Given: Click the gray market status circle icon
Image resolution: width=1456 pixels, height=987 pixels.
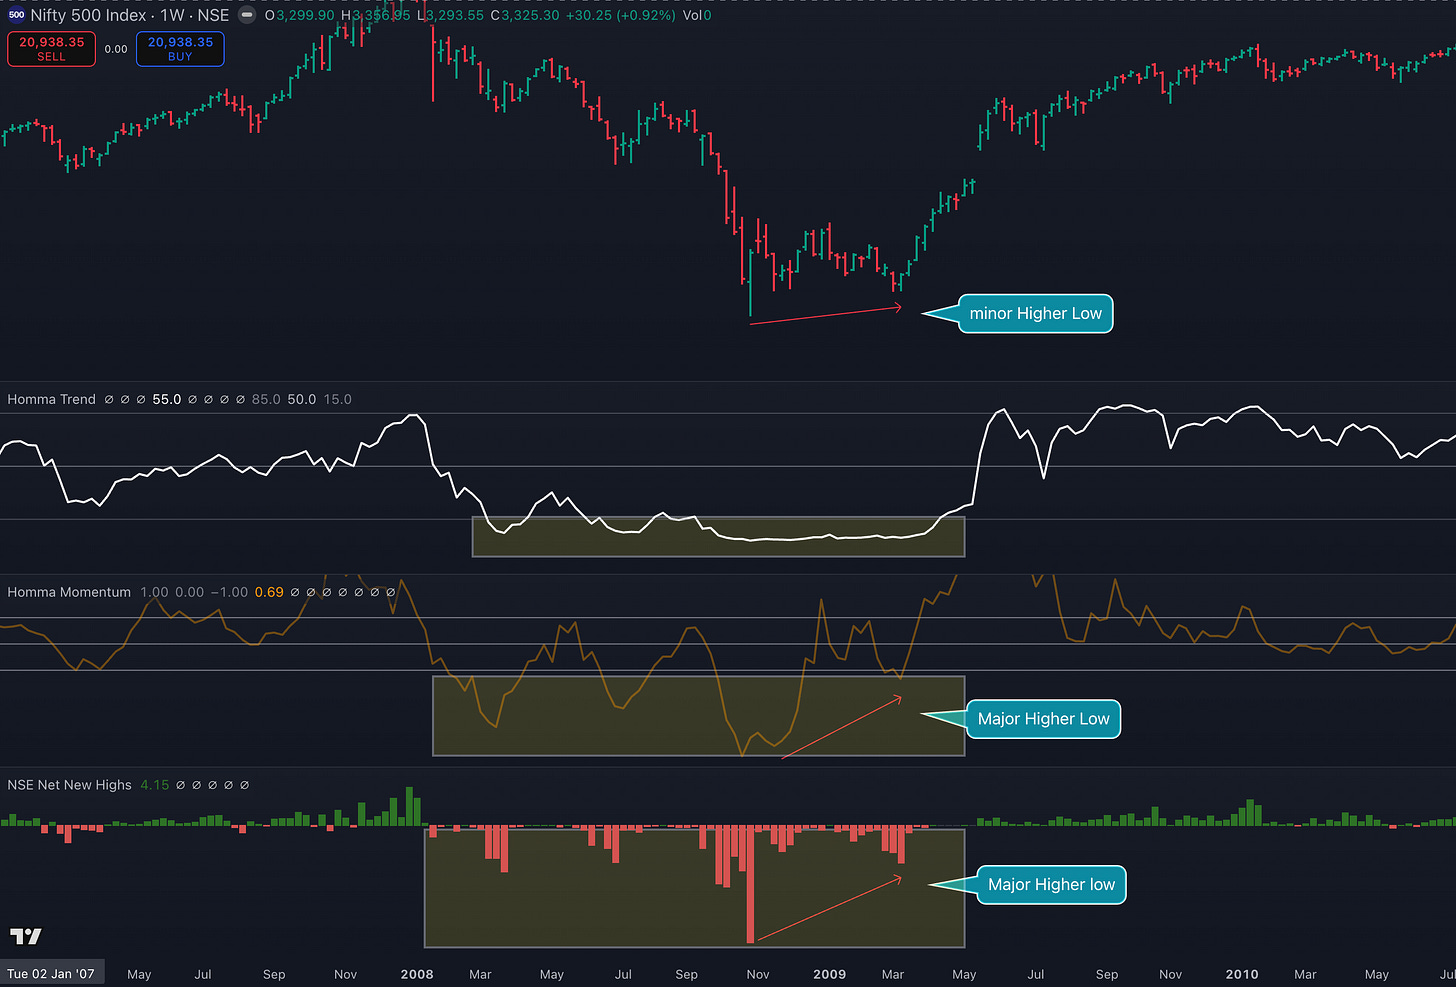Looking at the screenshot, I should (247, 15).
